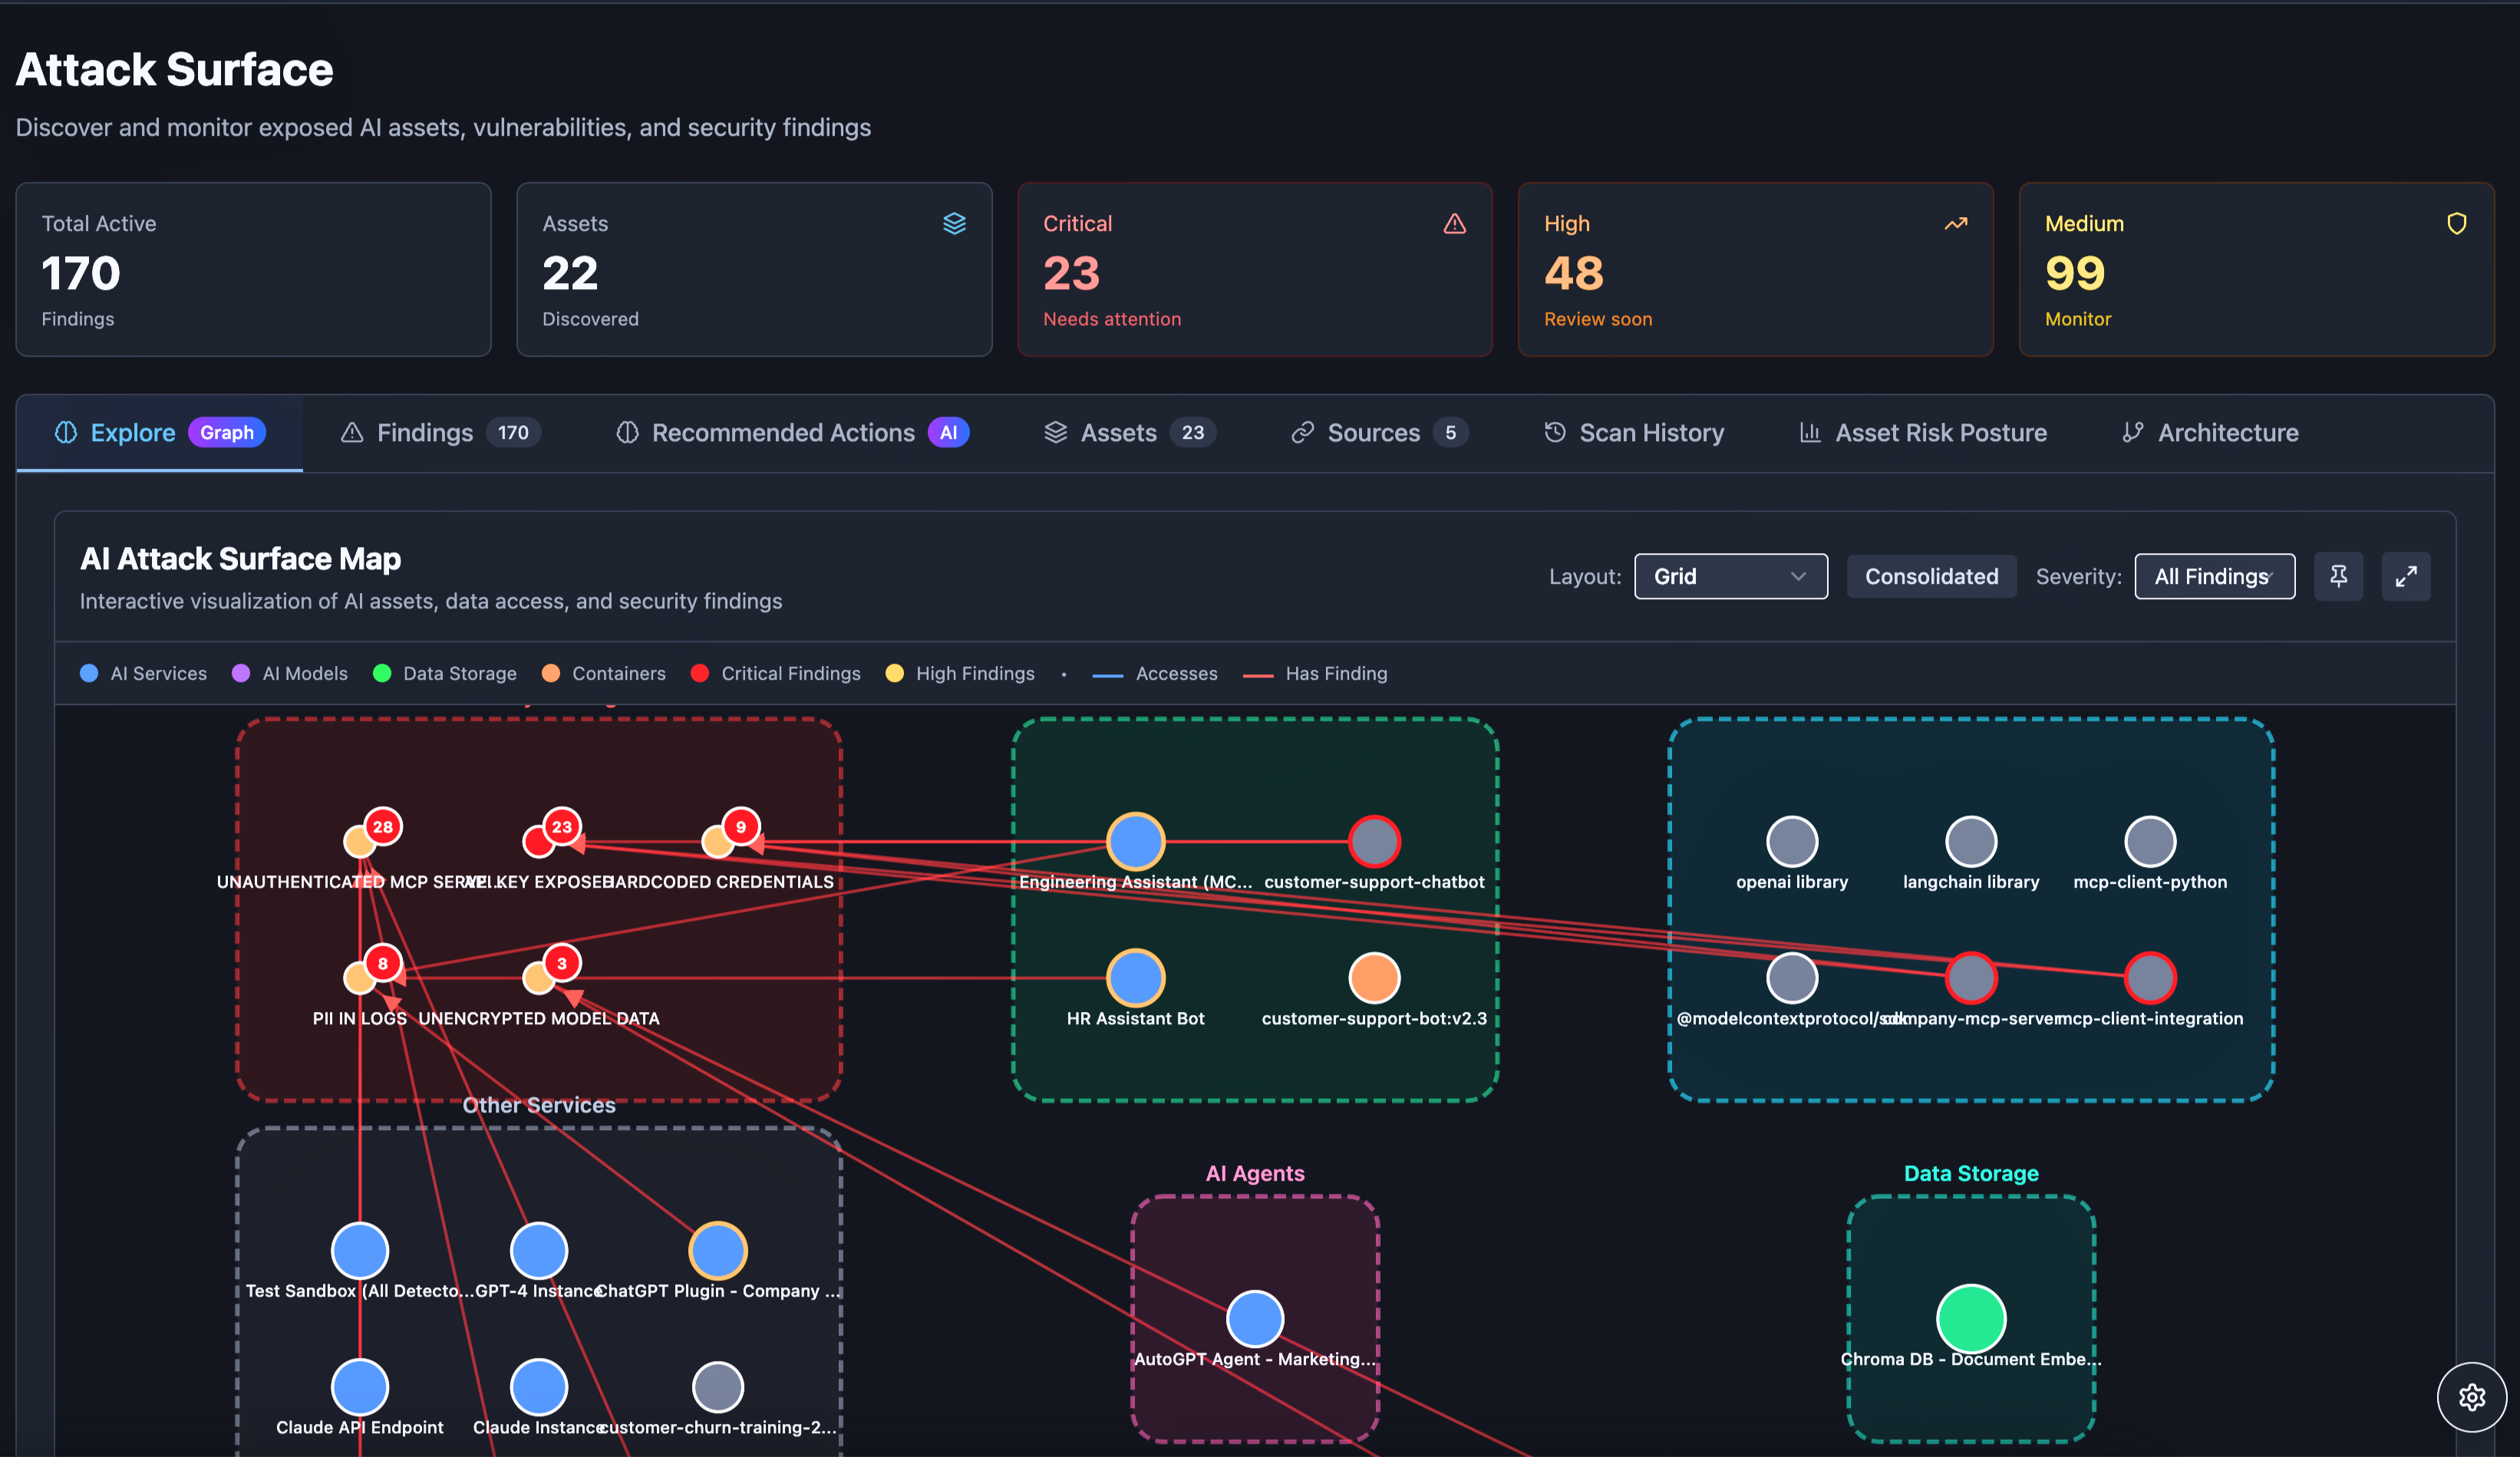The image size is (2520, 1457).
Task: Open the Severity All Findings dropdown
Action: [x=2213, y=576]
